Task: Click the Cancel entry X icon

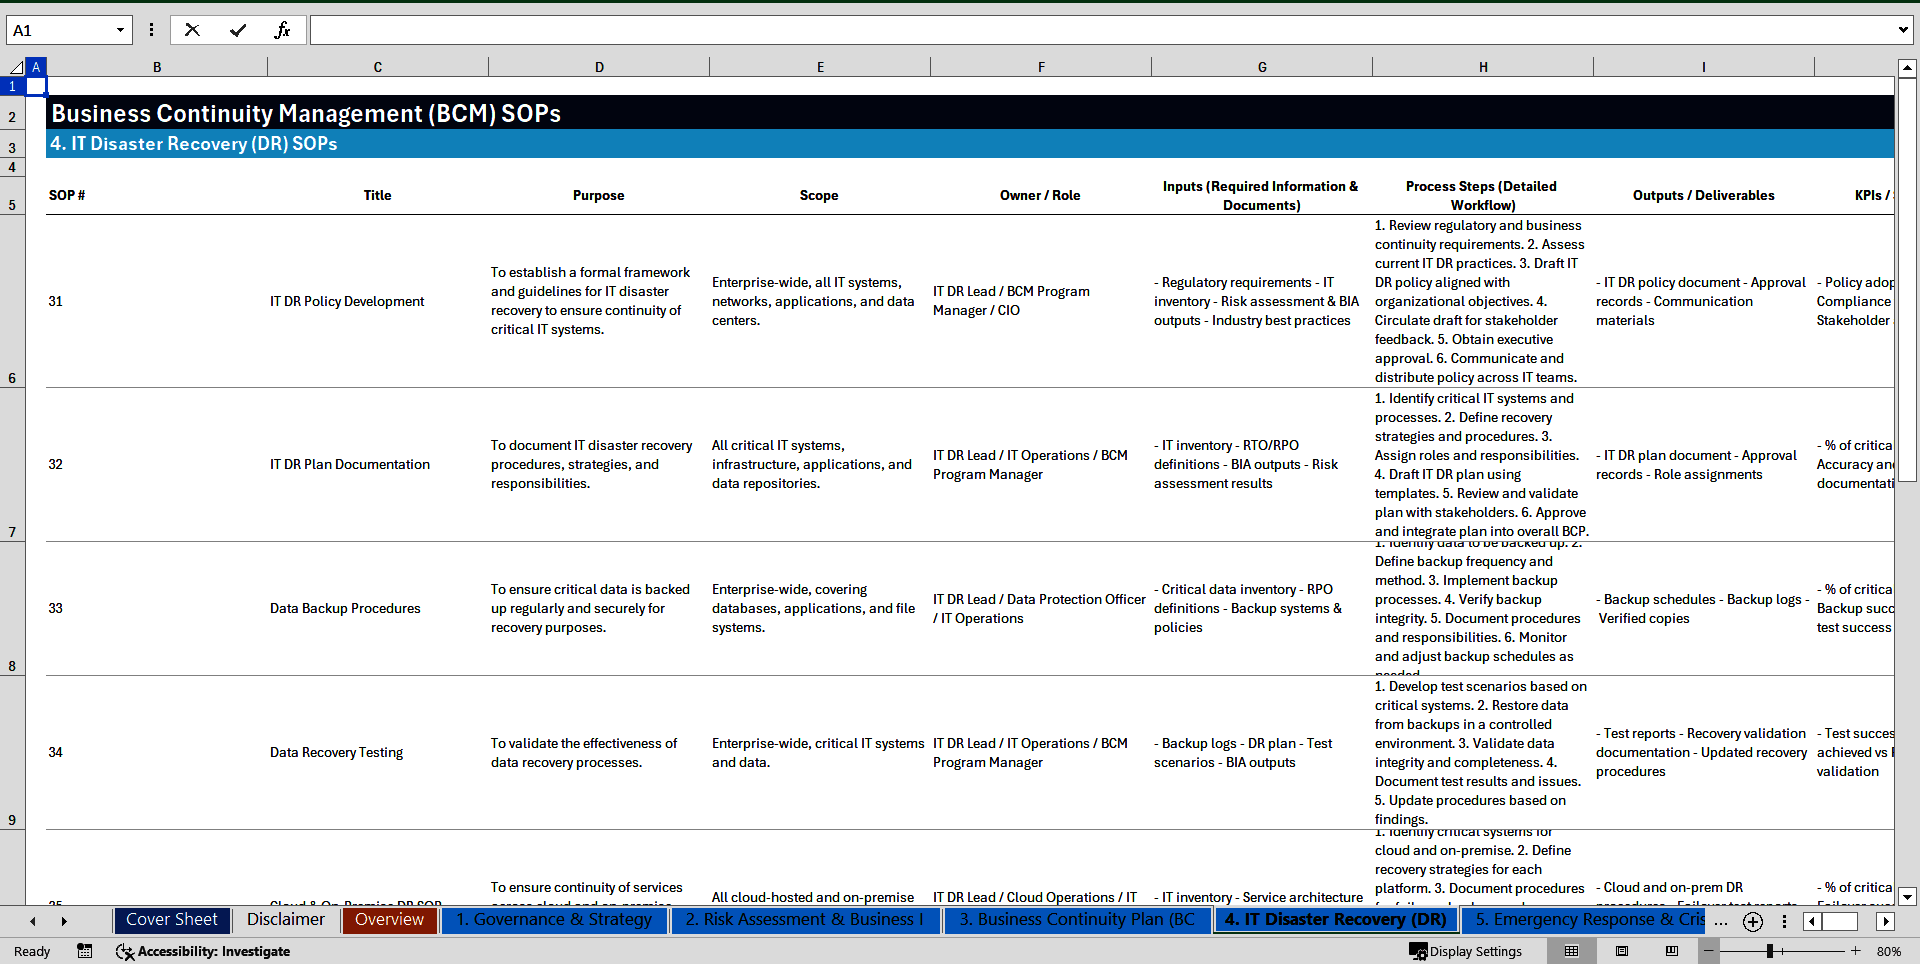Action: point(192,30)
